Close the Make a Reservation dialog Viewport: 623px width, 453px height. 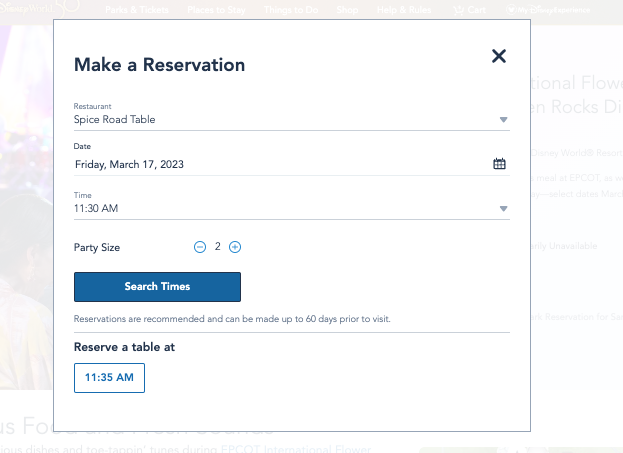click(499, 57)
